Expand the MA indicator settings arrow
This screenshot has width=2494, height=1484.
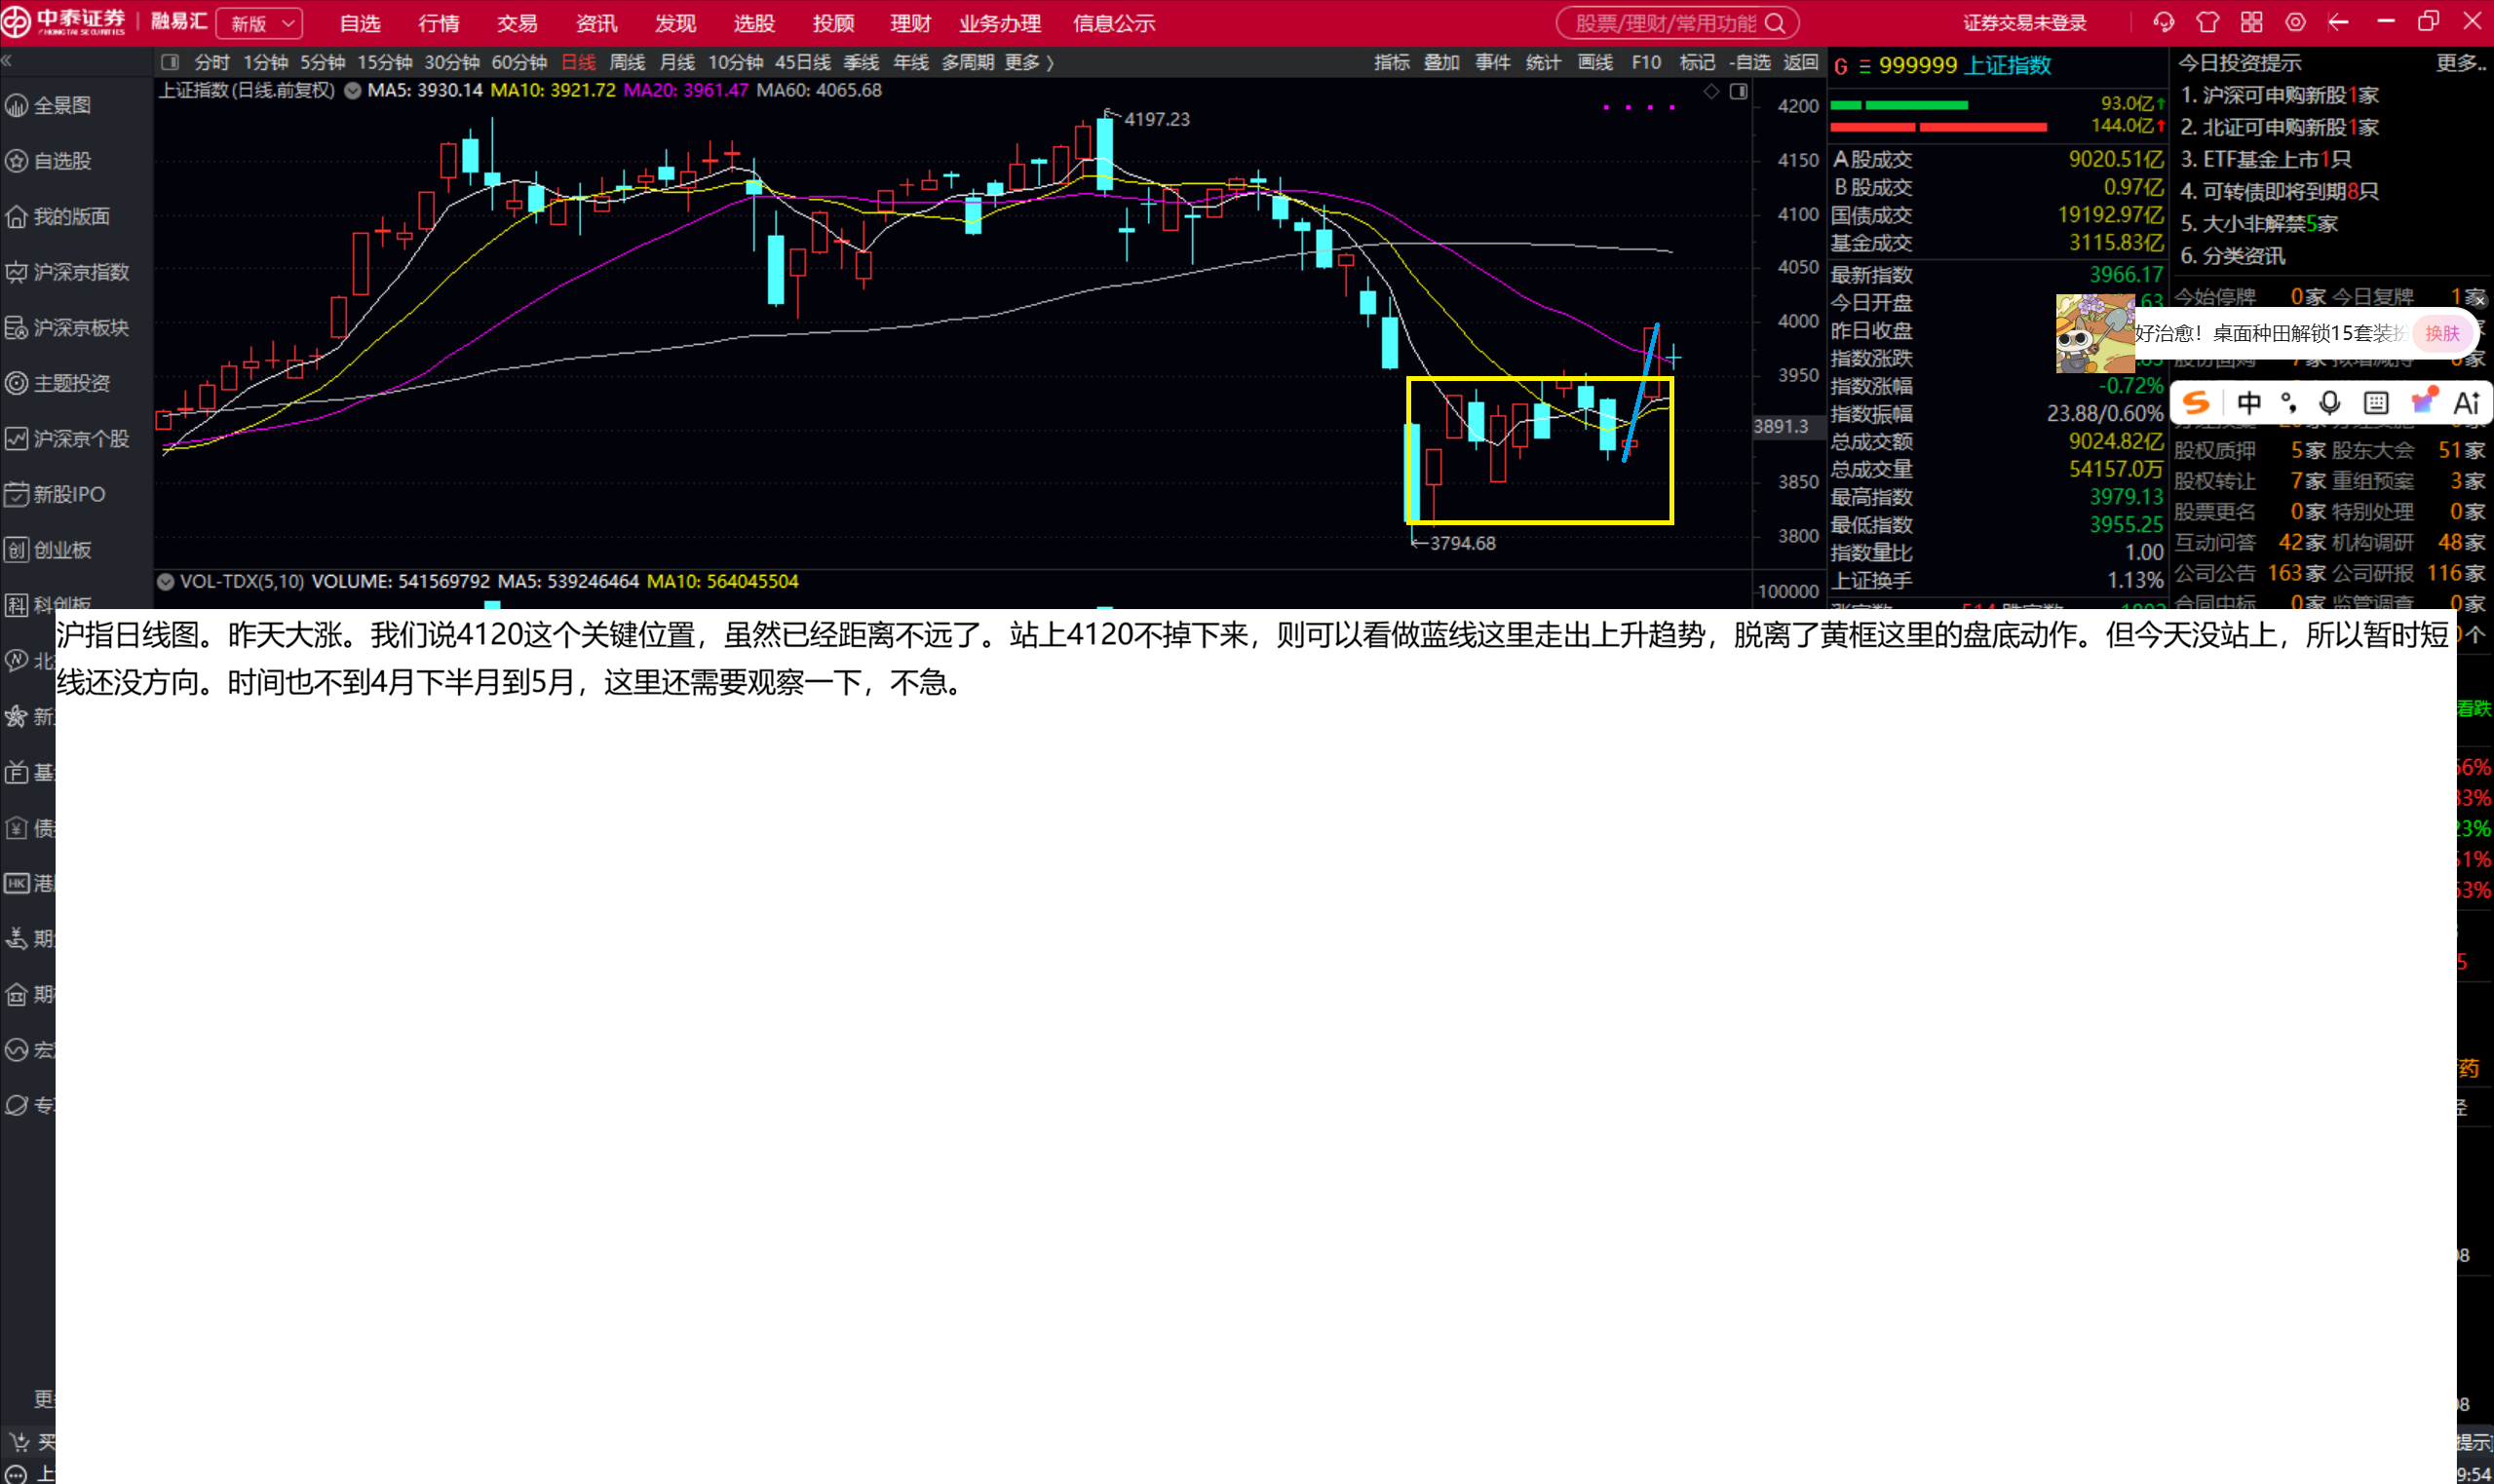(352, 90)
